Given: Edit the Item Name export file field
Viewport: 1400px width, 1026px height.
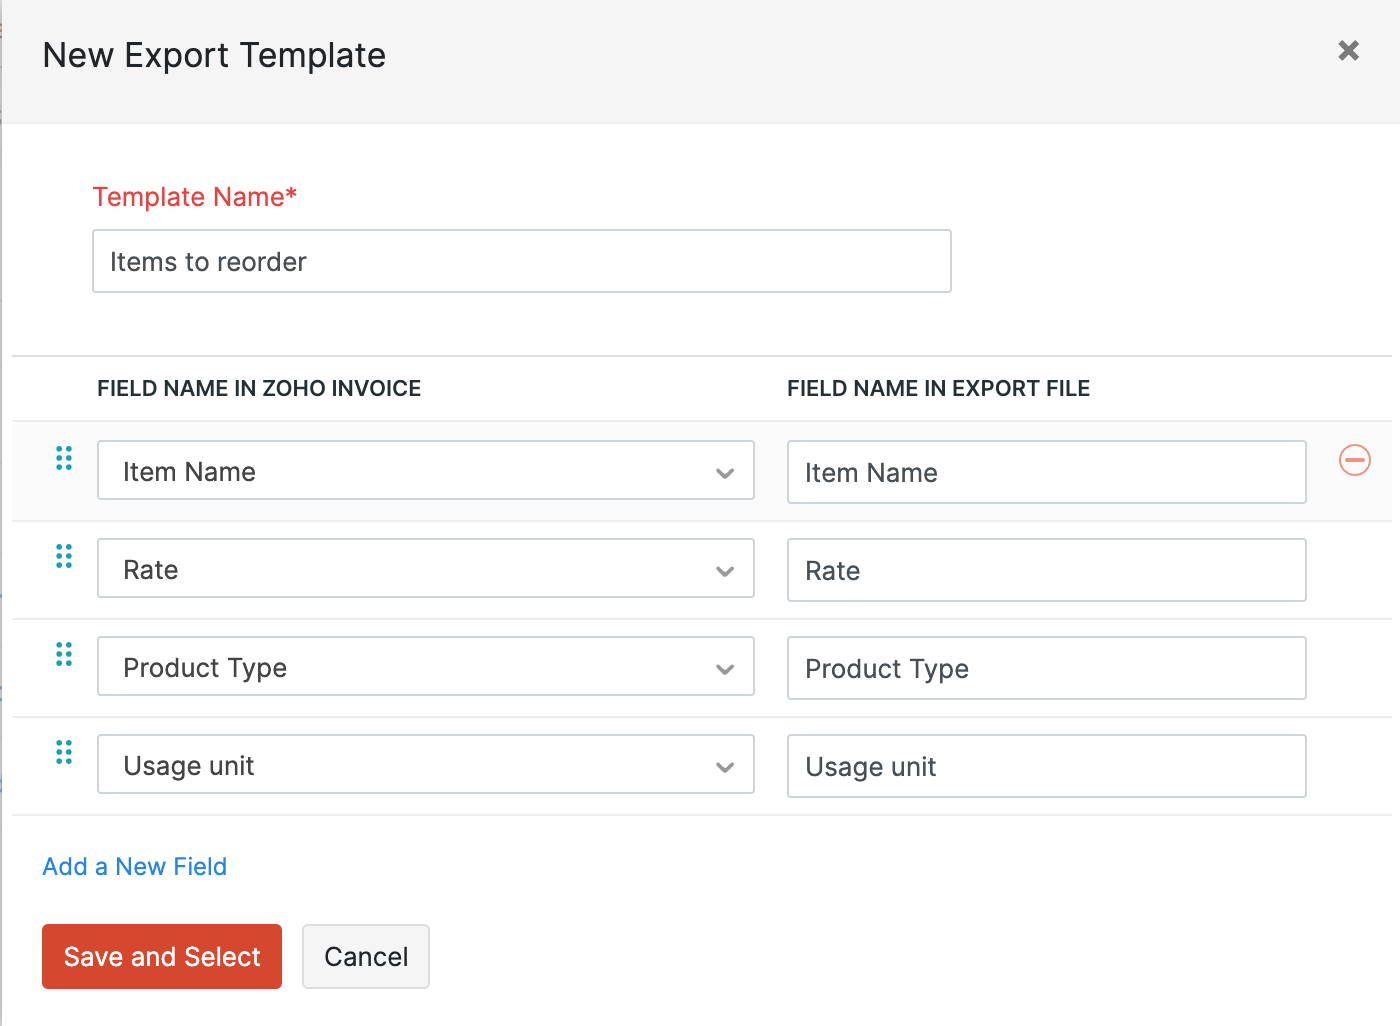Looking at the screenshot, I should click(1046, 472).
